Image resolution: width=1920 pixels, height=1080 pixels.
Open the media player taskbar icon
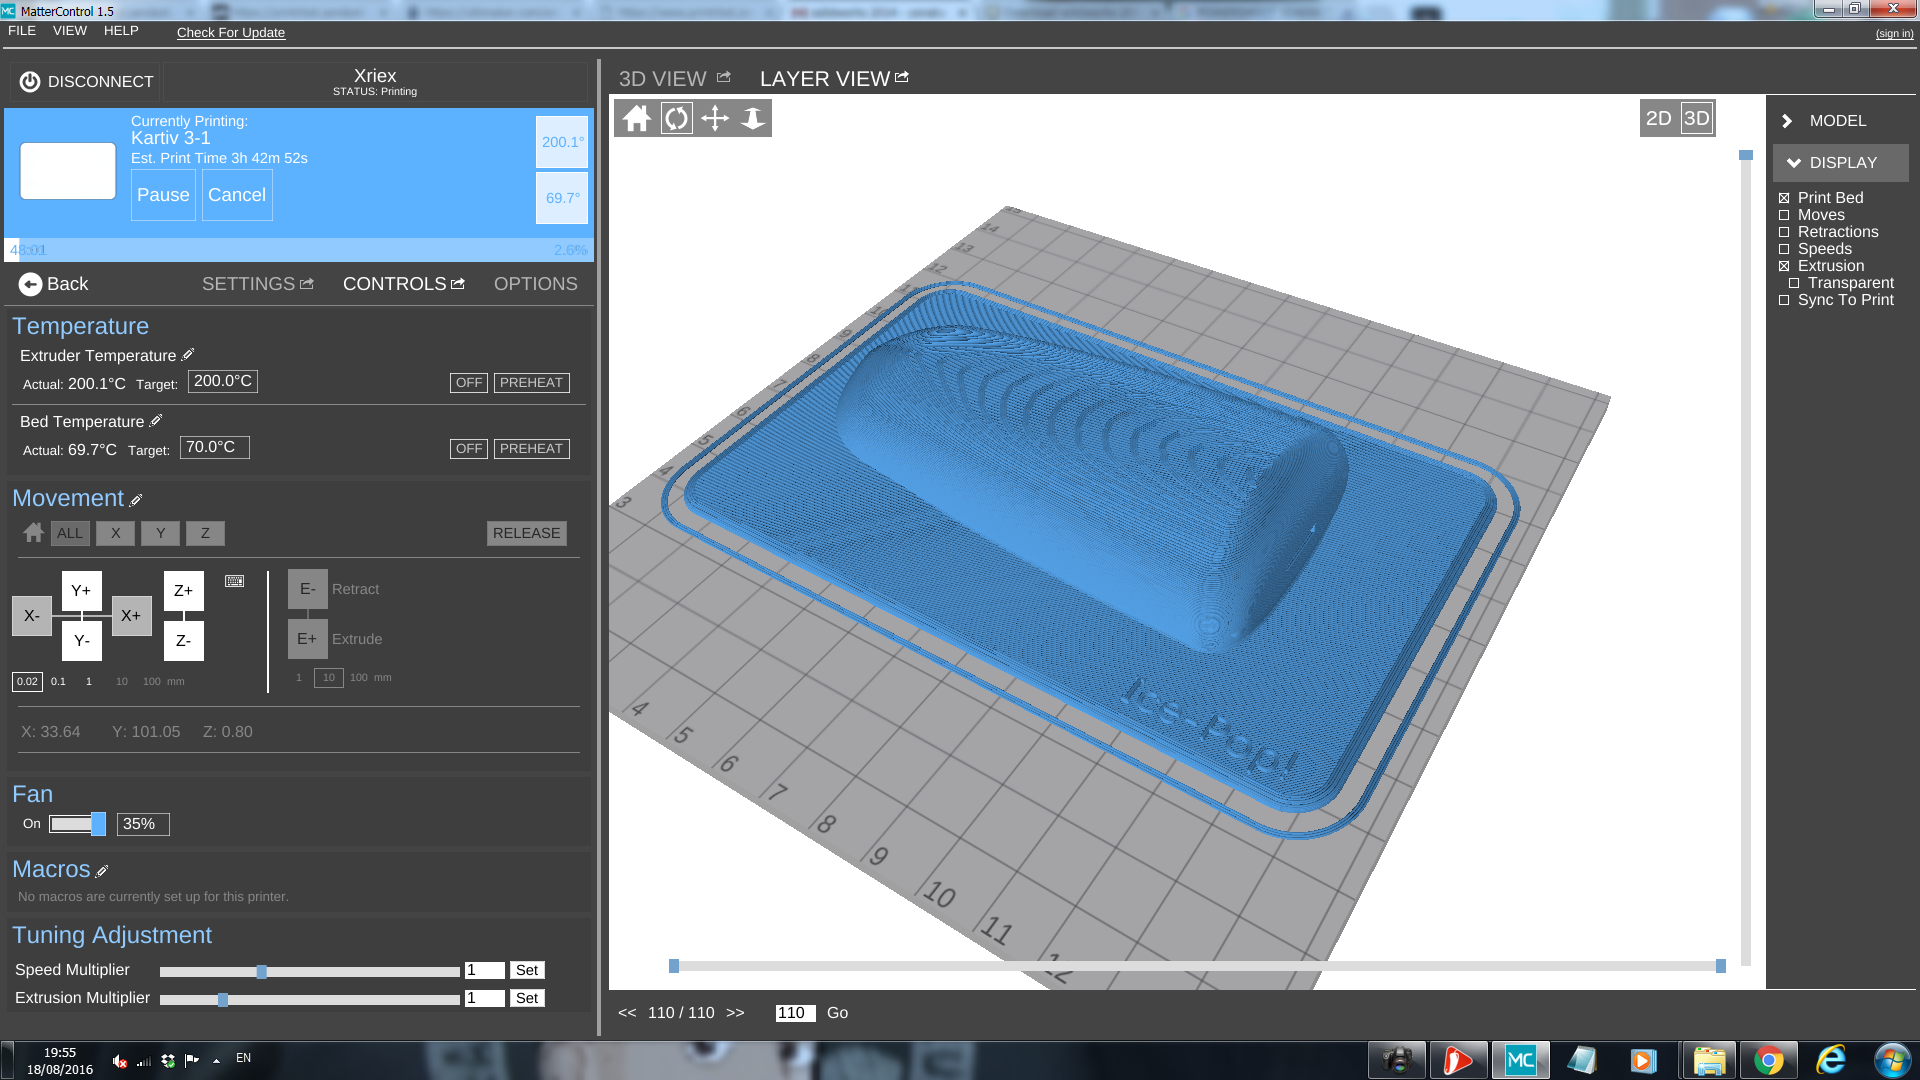(x=1645, y=1060)
